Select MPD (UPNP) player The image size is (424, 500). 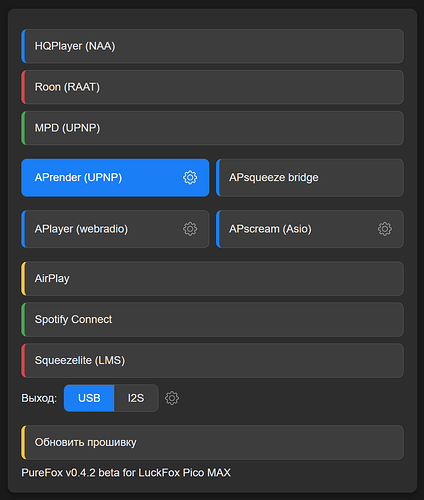212,128
